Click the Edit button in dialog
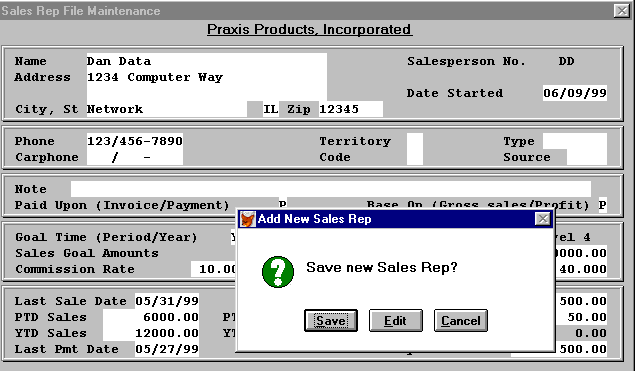The height and width of the screenshot is (371, 636). (x=395, y=321)
